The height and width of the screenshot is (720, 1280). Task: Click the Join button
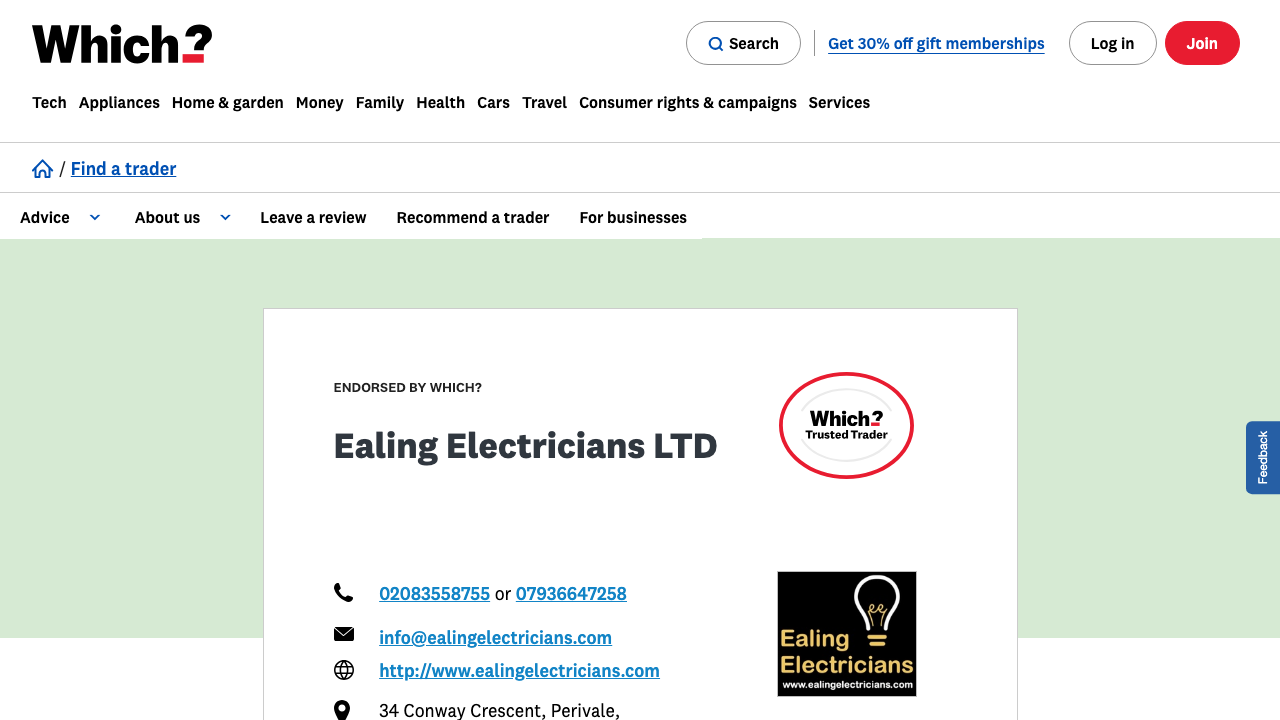pos(1202,43)
